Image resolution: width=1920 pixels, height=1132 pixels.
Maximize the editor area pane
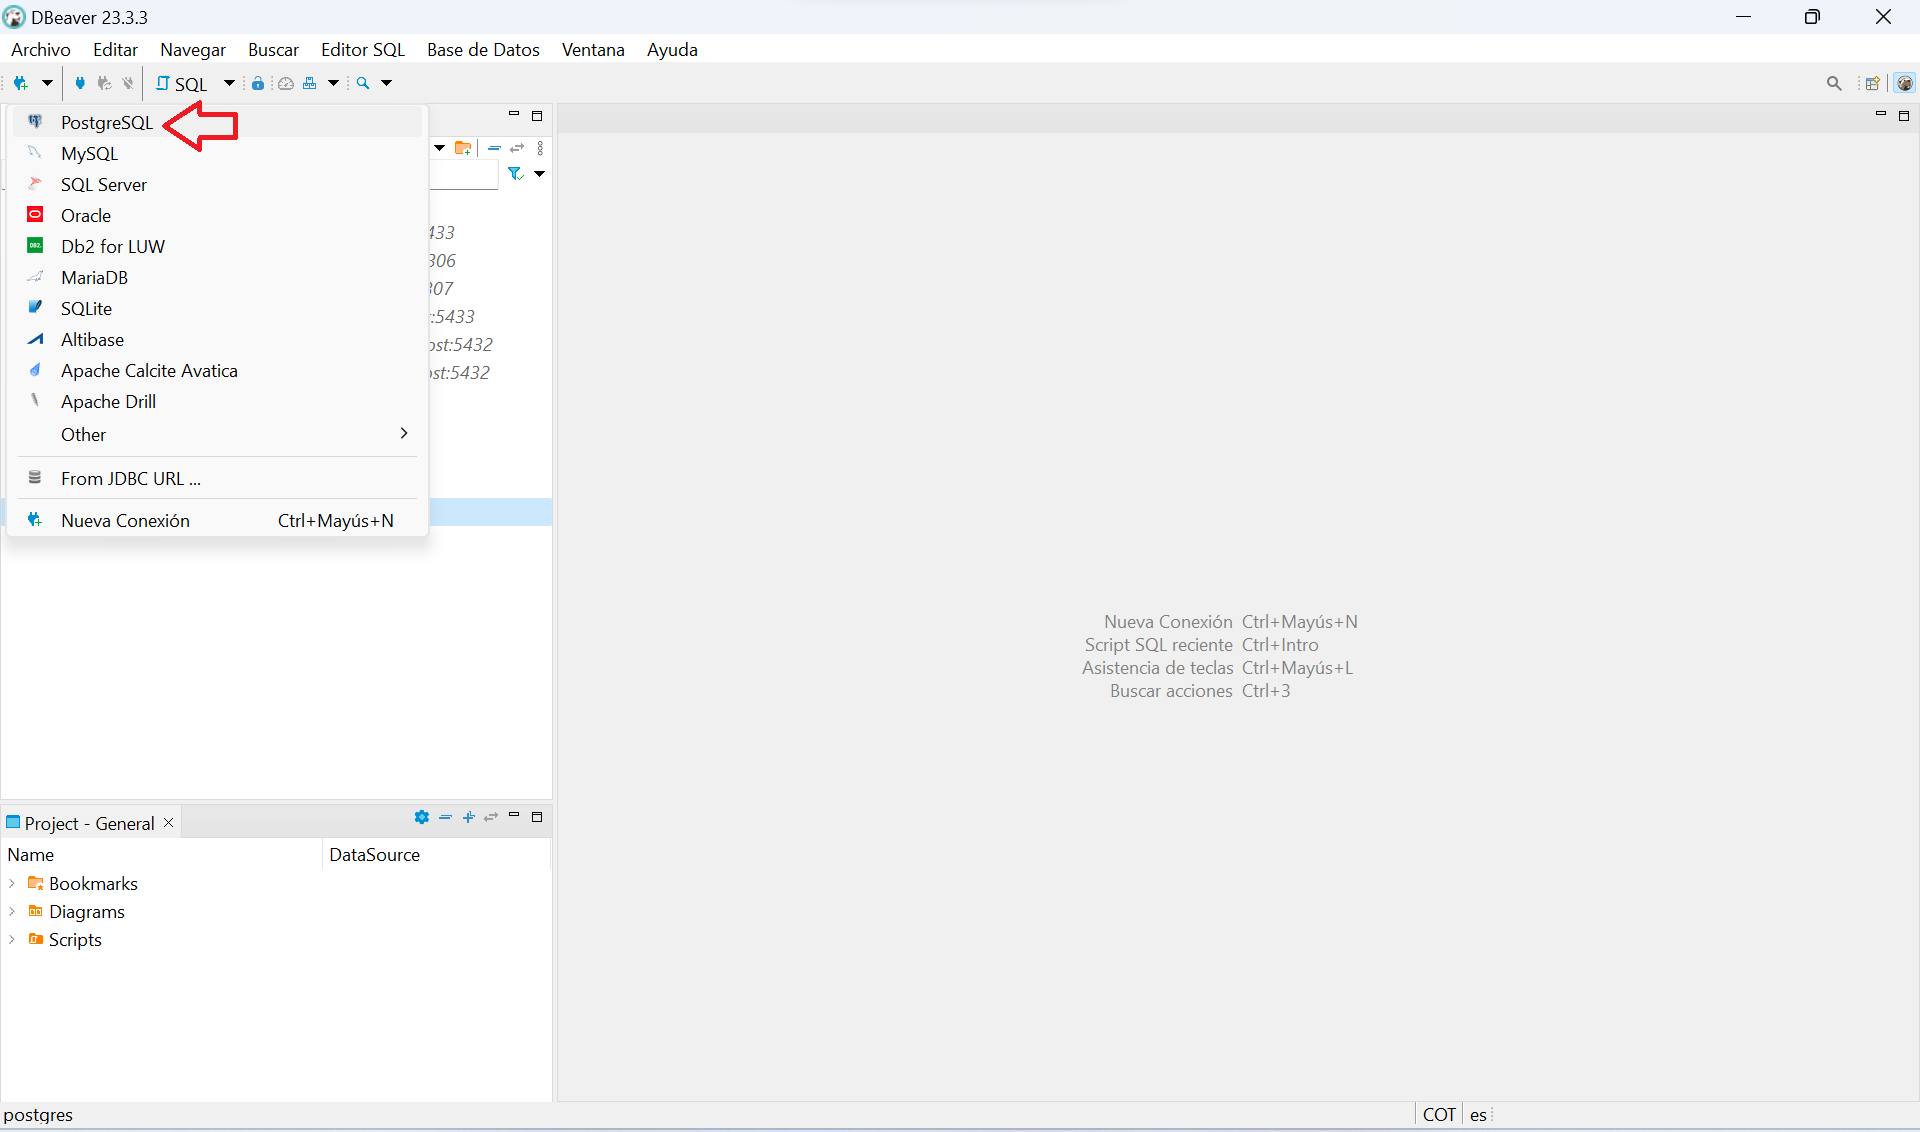click(x=1904, y=116)
